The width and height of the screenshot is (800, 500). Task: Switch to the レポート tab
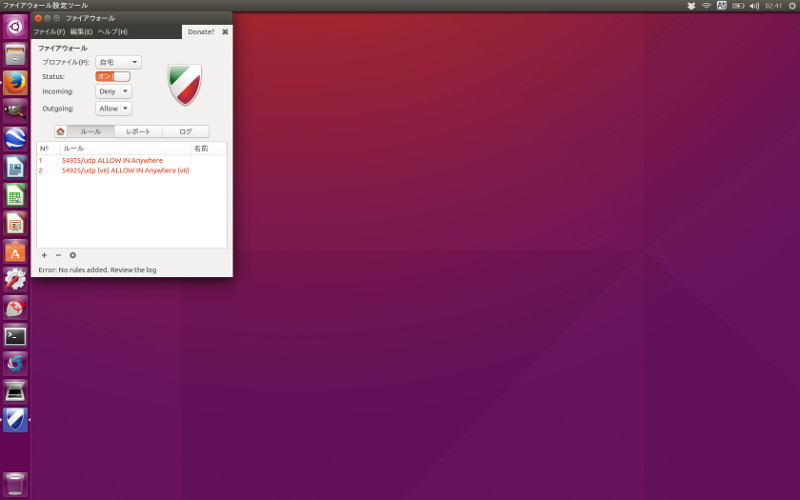click(x=138, y=132)
